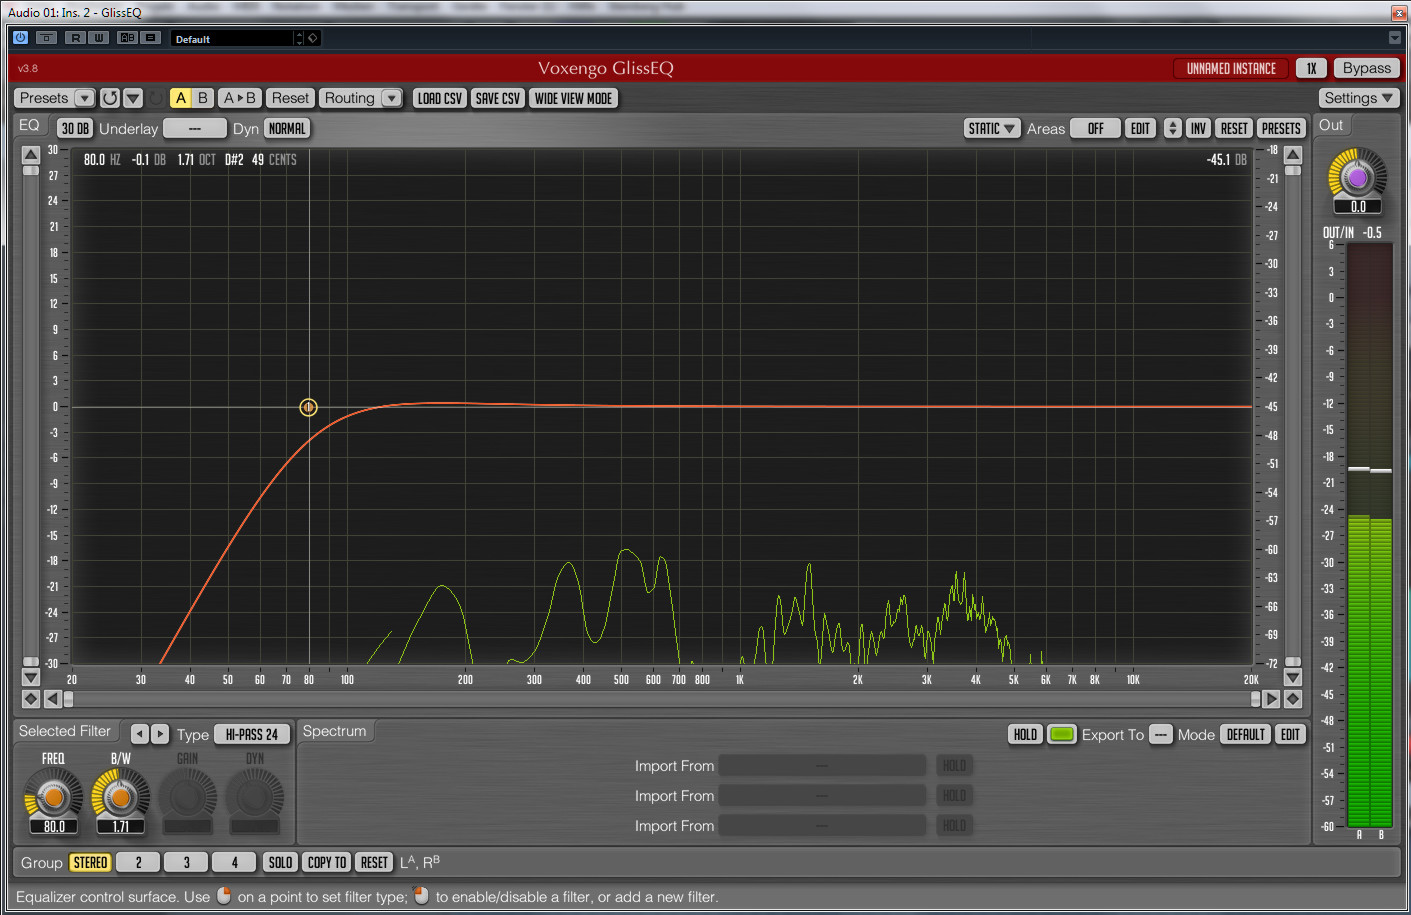This screenshot has height=915, width=1411.
Task: Change the 30 dB range selector
Action: (x=75, y=128)
